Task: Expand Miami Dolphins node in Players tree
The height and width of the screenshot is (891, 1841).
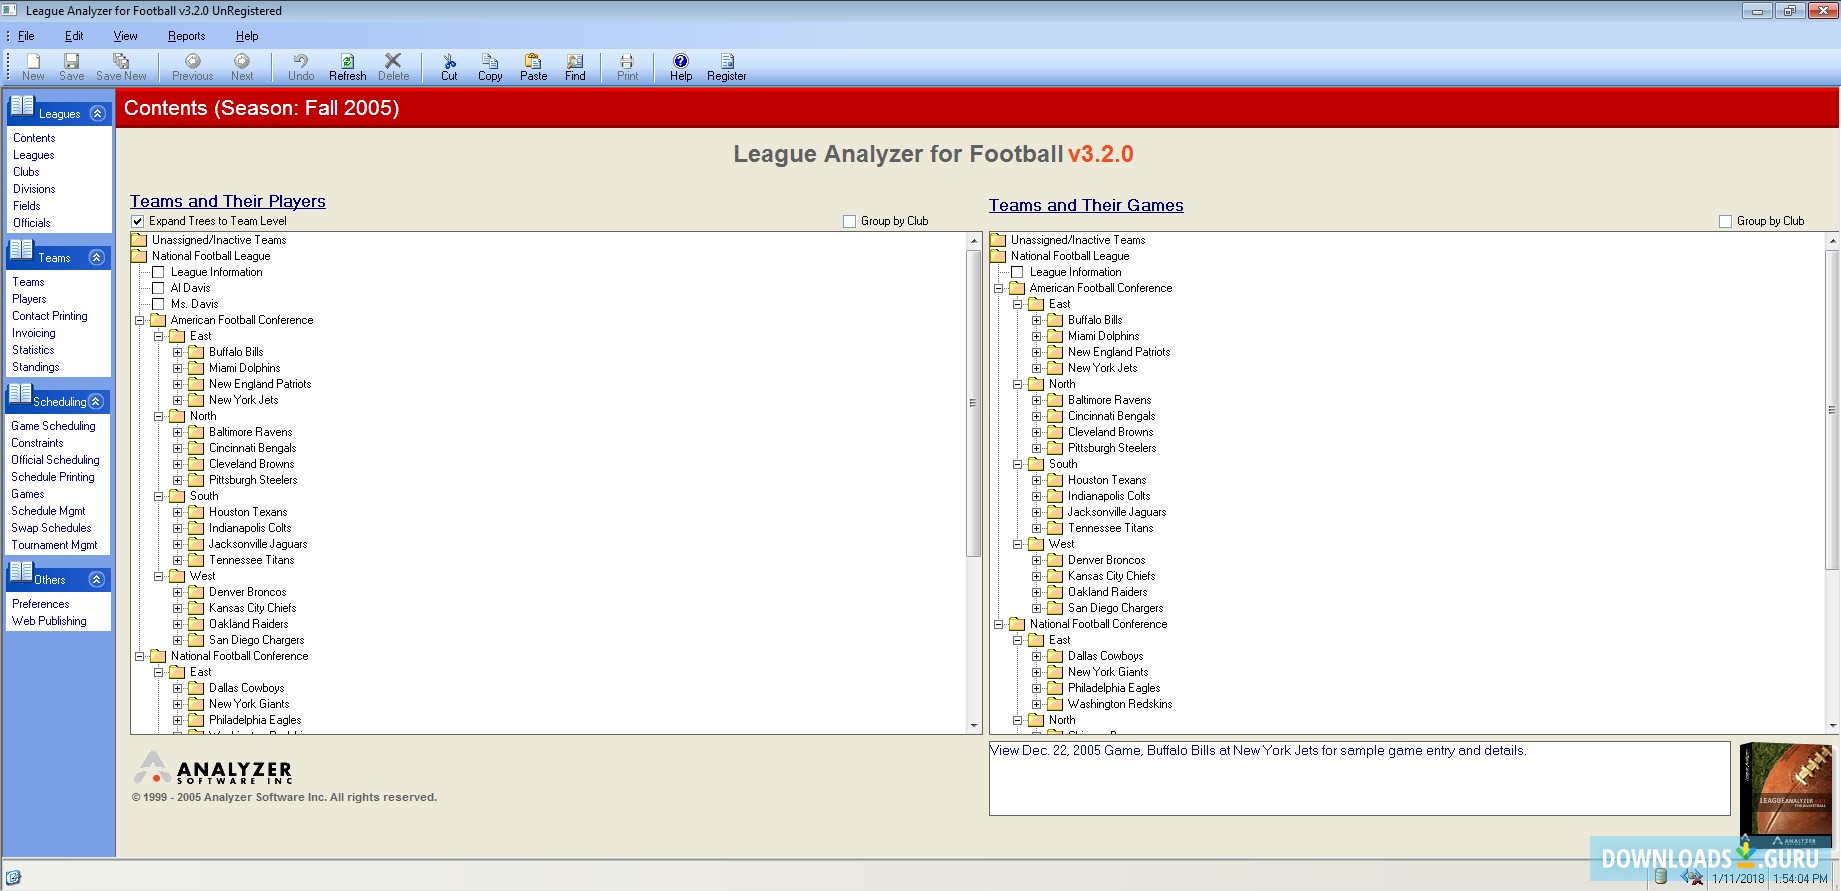Action: (x=177, y=368)
